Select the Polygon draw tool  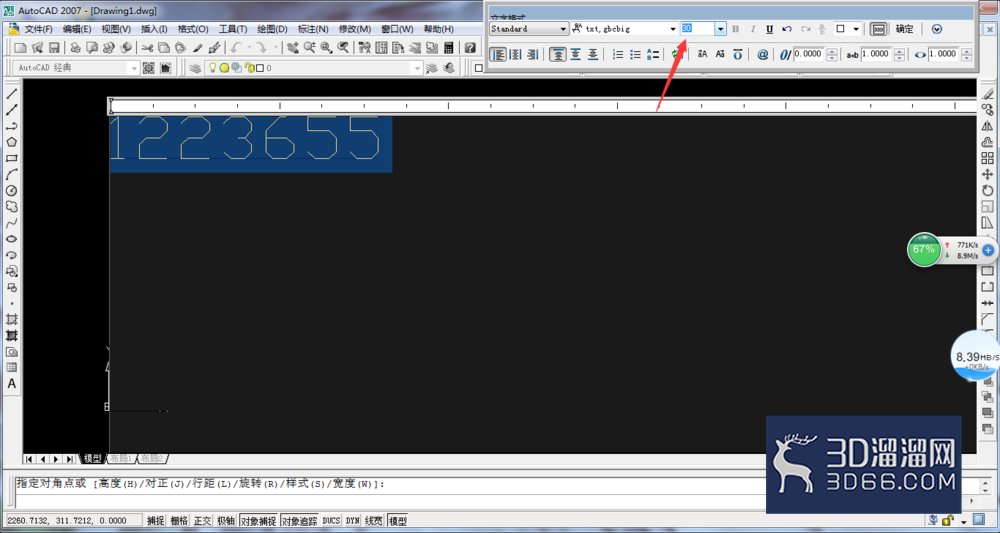pos(11,142)
